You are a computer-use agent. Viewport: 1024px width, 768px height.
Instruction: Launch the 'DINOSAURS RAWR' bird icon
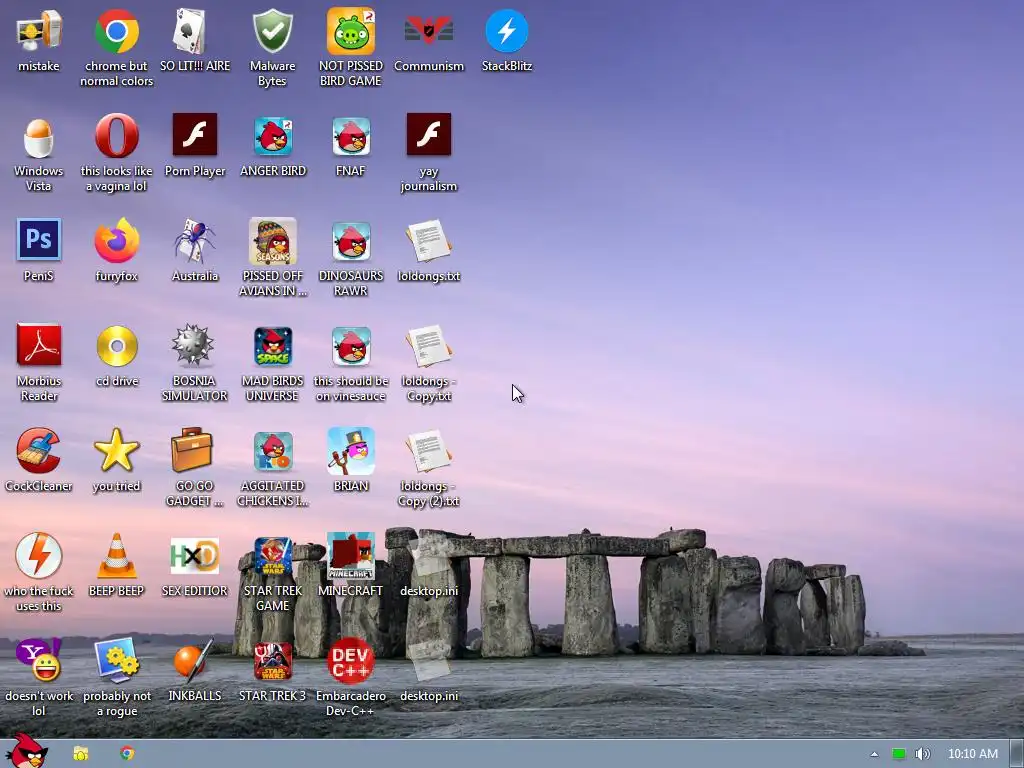351,259
